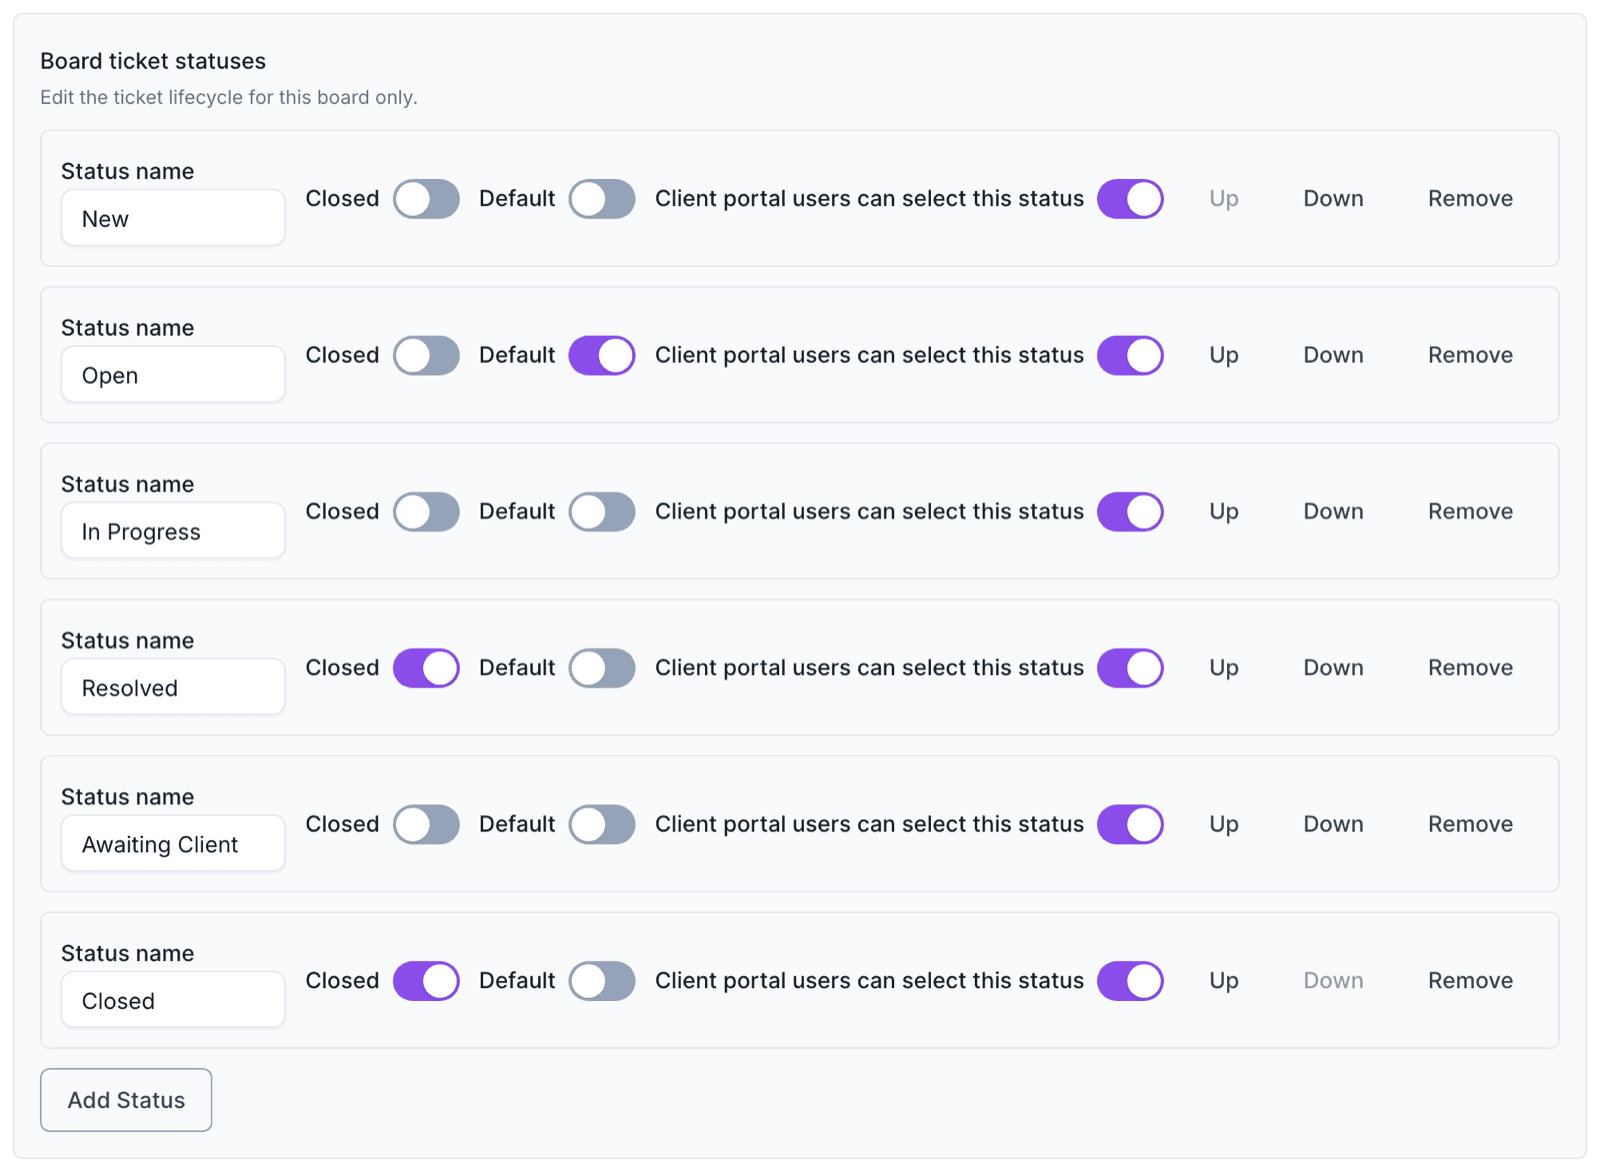Move New status Down

(1333, 199)
